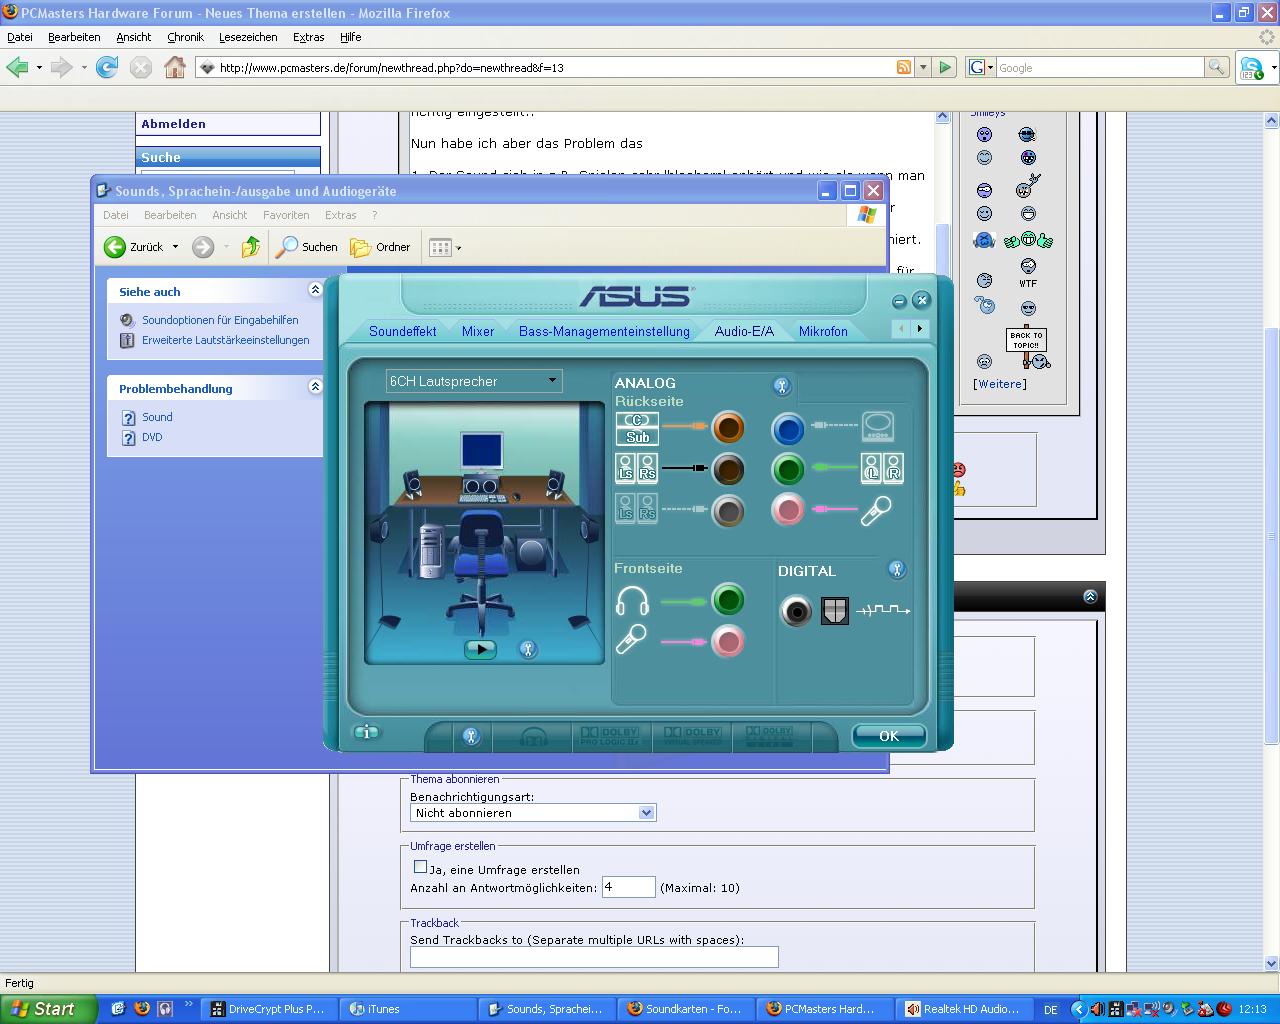Reload the page in Firefox
1280x1024 pixels.
click(x=107, y=67)
